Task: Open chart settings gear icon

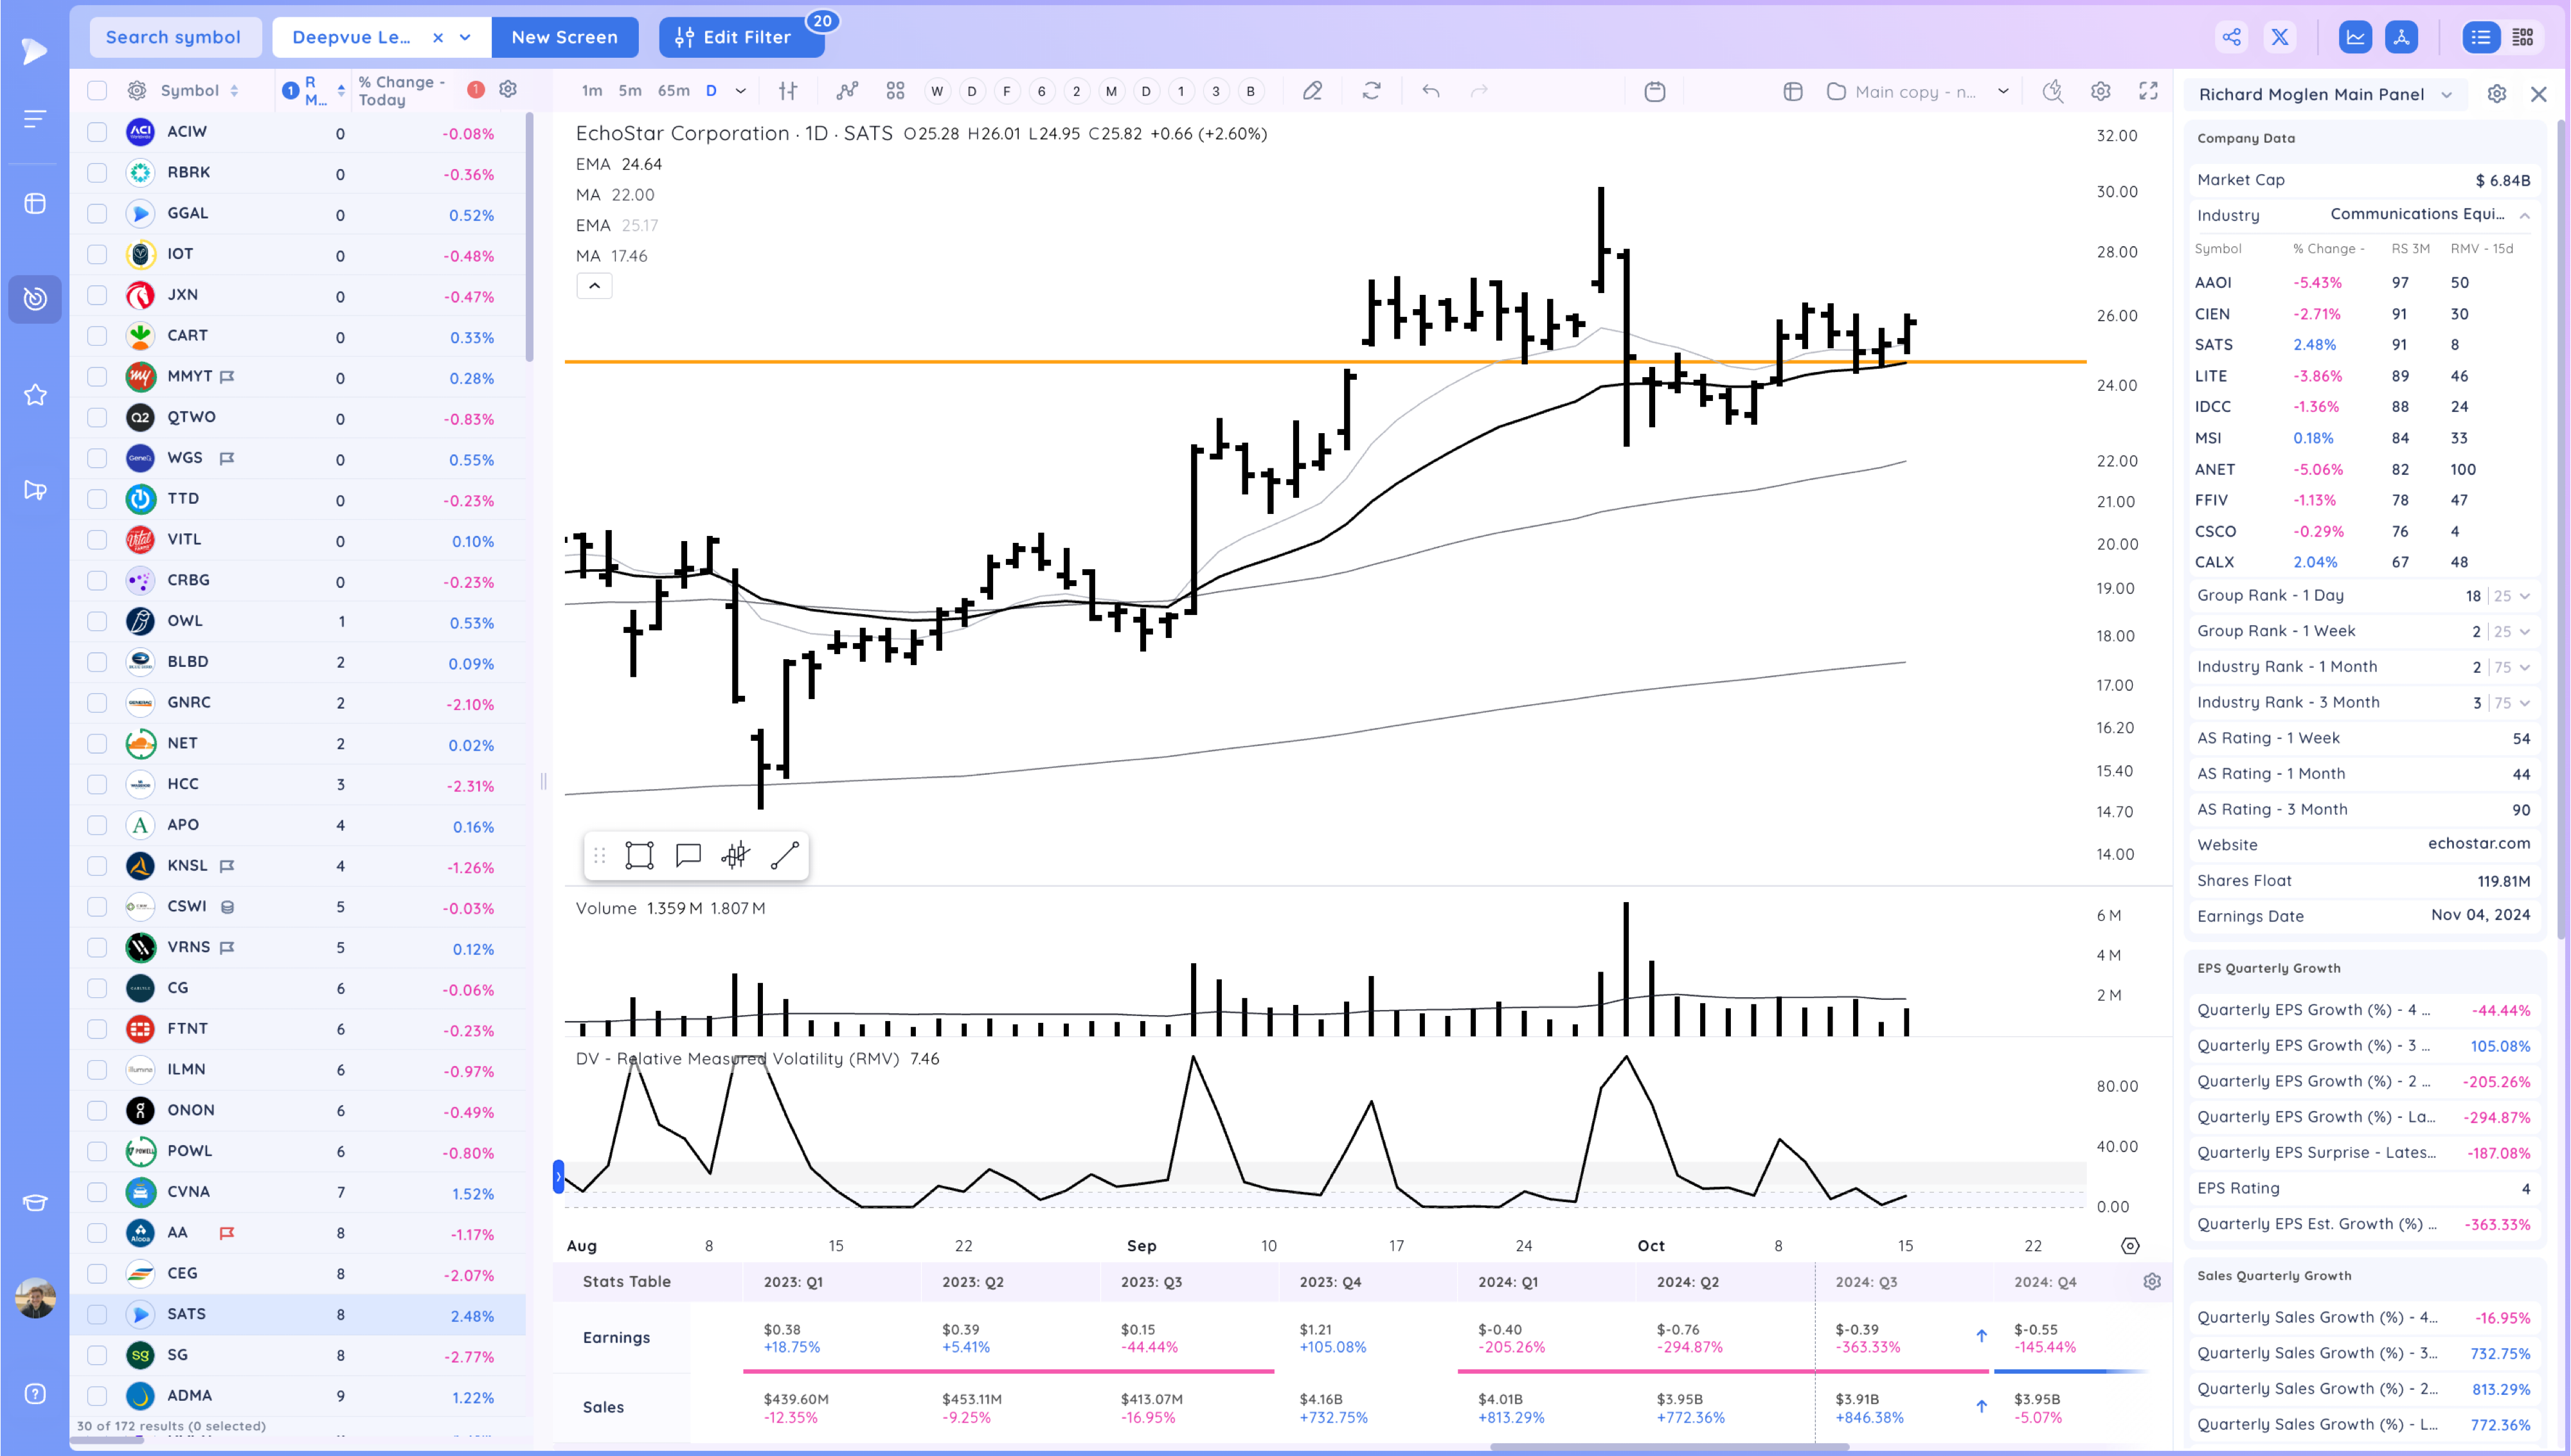Action: point(2100,91)
